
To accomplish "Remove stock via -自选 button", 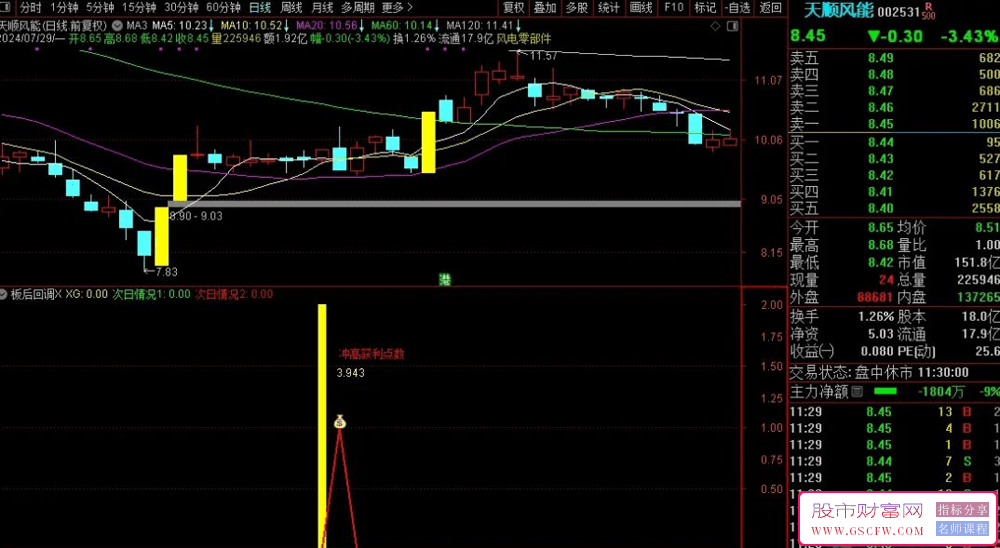I will pos(738,8).
